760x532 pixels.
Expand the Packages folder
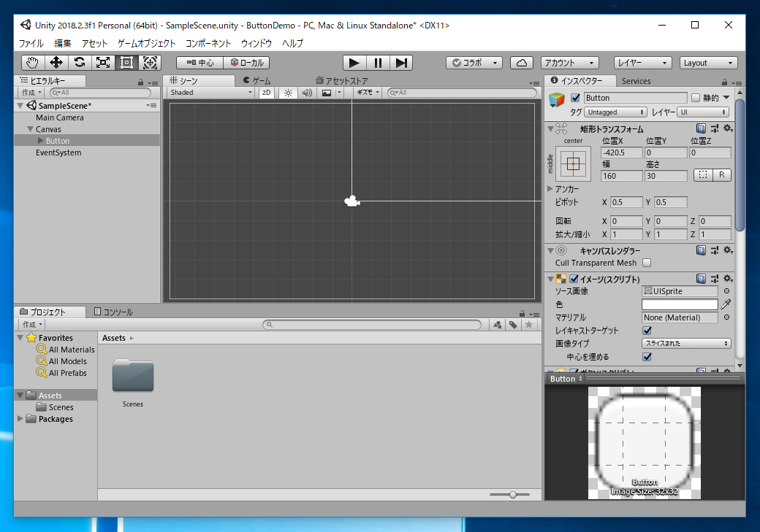pyautogui.click(x=20, y=419)
